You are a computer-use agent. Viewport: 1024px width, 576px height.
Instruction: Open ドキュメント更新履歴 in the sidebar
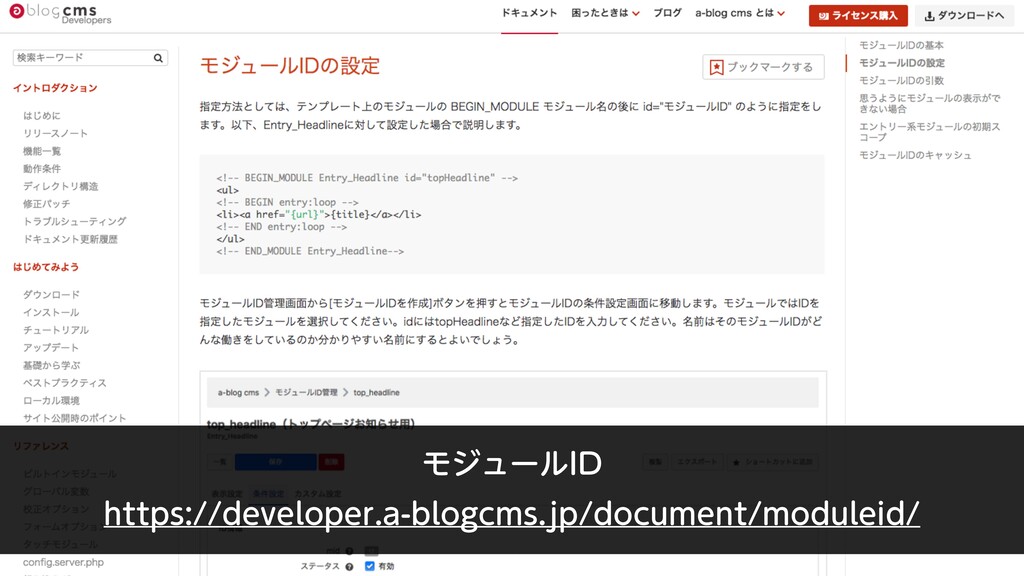tap(71, 239)
